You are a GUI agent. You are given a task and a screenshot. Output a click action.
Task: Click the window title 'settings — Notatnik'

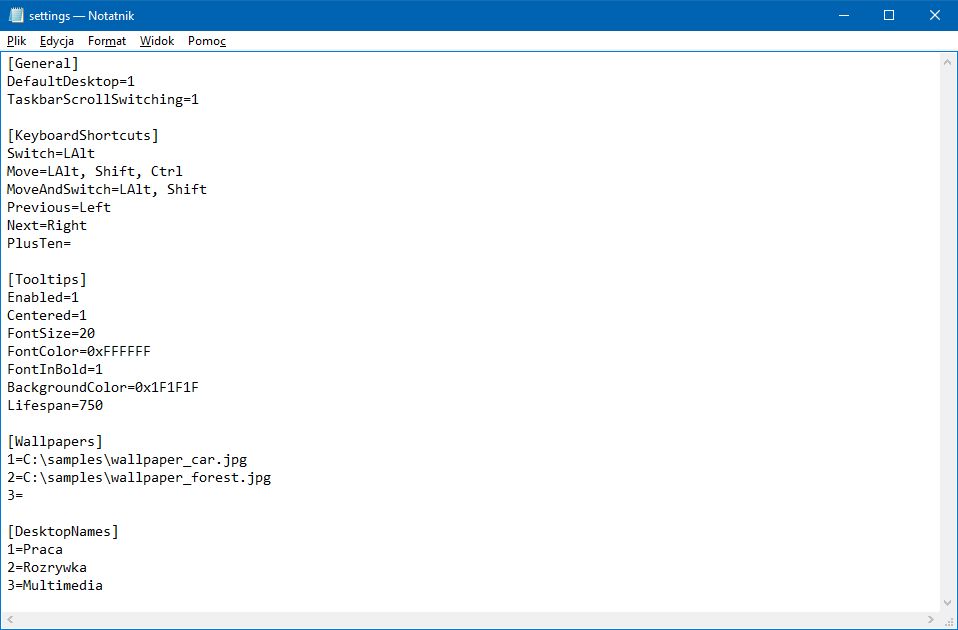[81, 16]
